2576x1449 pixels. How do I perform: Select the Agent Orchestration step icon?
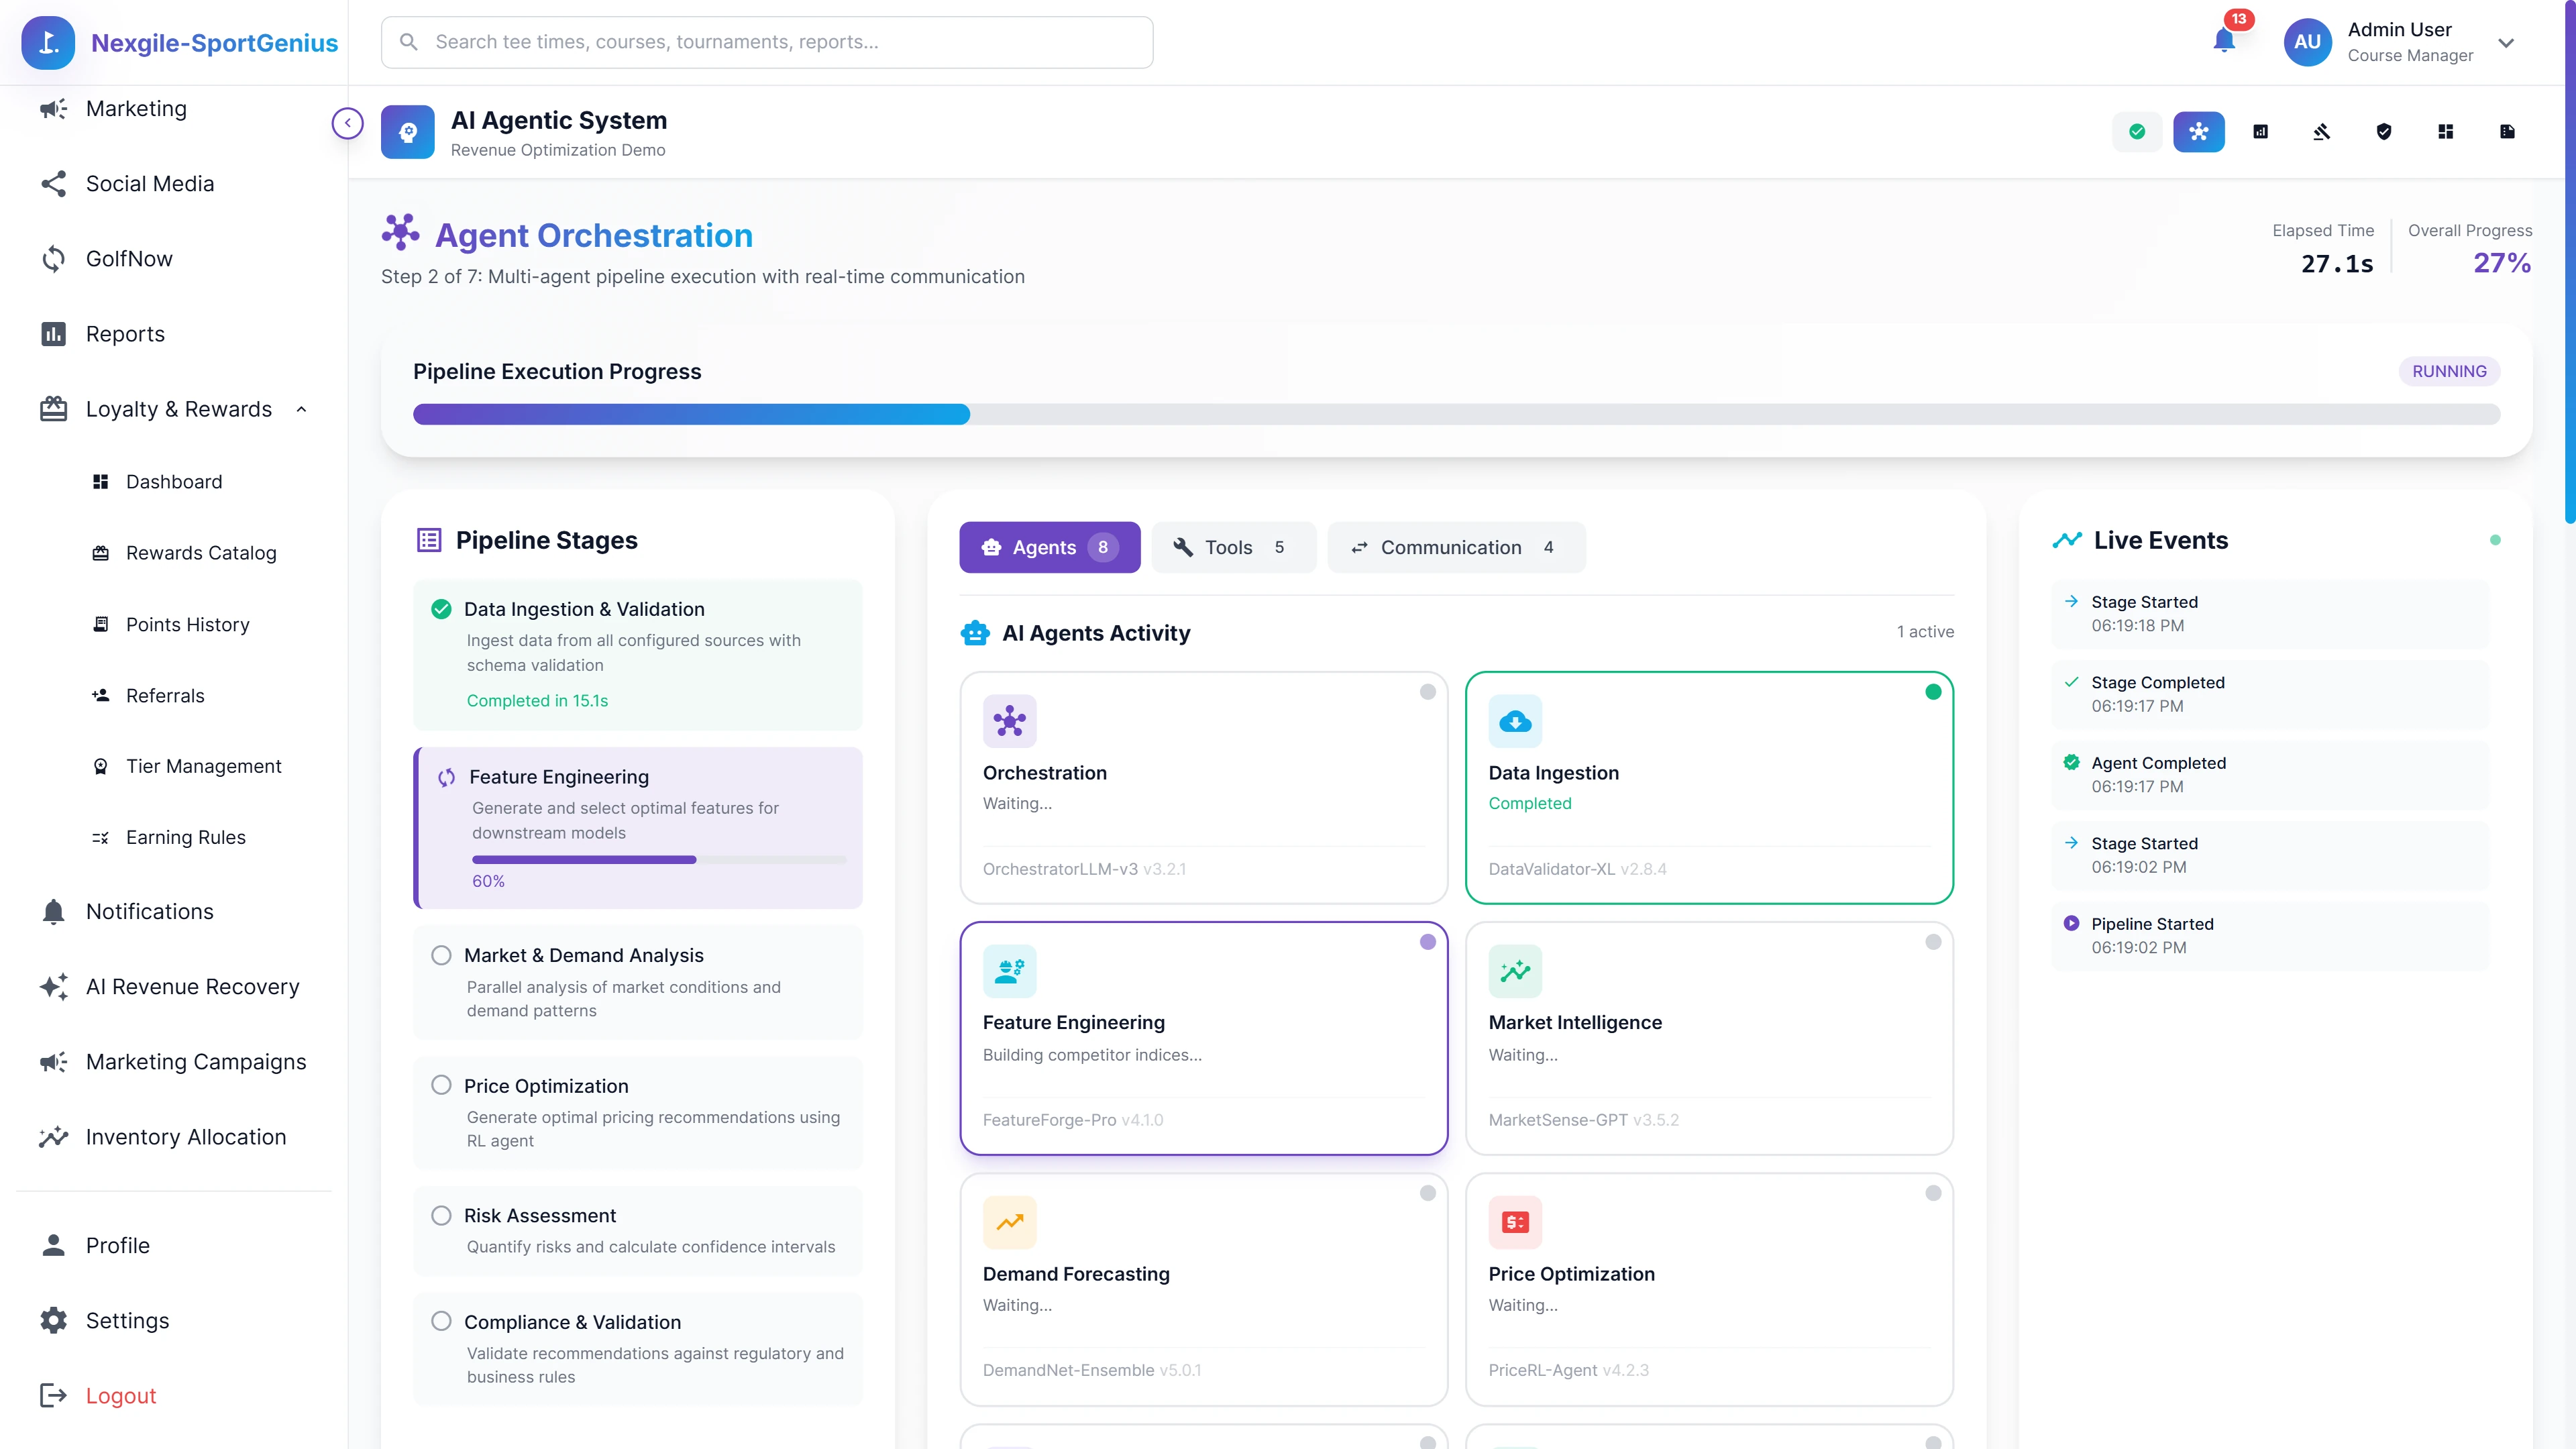pos(2199,131)
